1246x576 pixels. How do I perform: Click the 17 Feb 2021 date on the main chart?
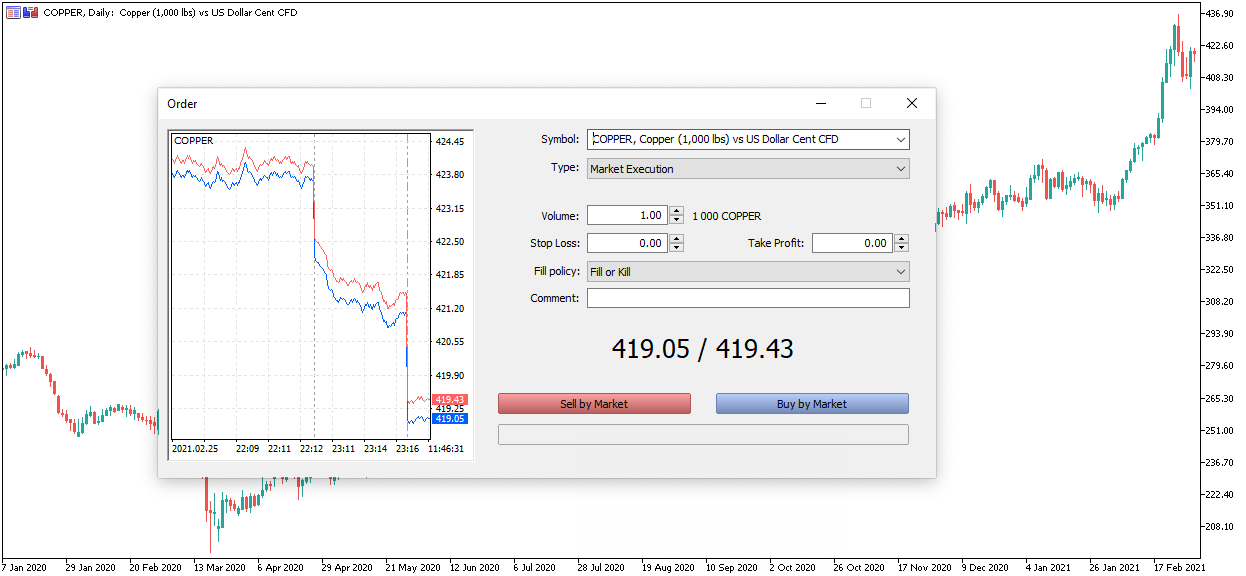(1179, 566)
